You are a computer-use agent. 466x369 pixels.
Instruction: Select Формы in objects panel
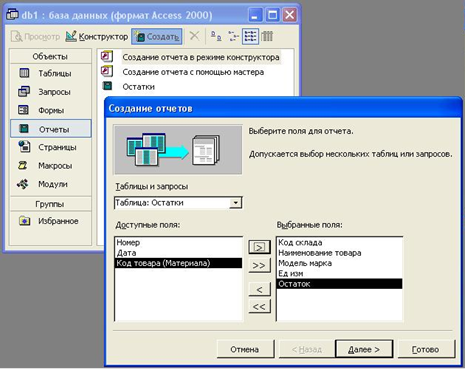click(x=51, y=110)
